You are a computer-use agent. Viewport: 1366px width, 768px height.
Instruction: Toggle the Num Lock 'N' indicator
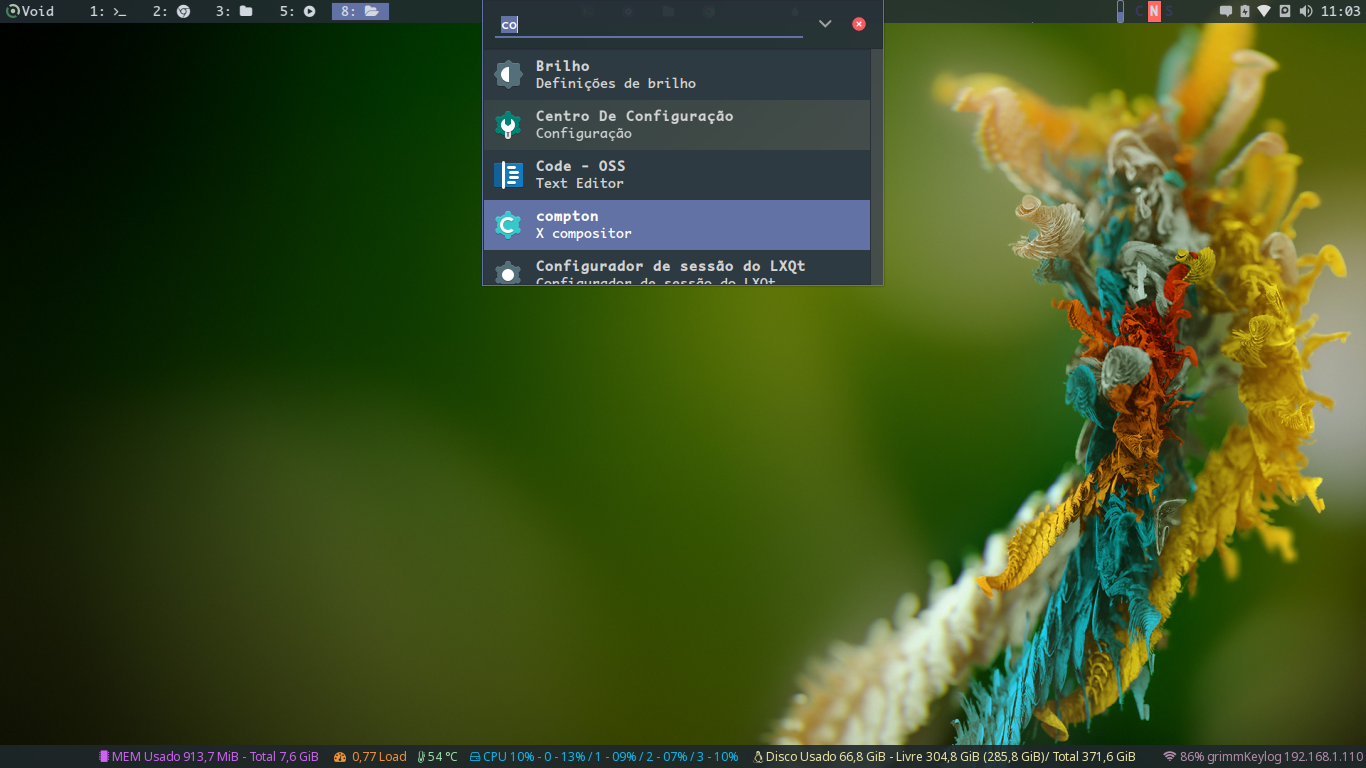(1154, 11)
